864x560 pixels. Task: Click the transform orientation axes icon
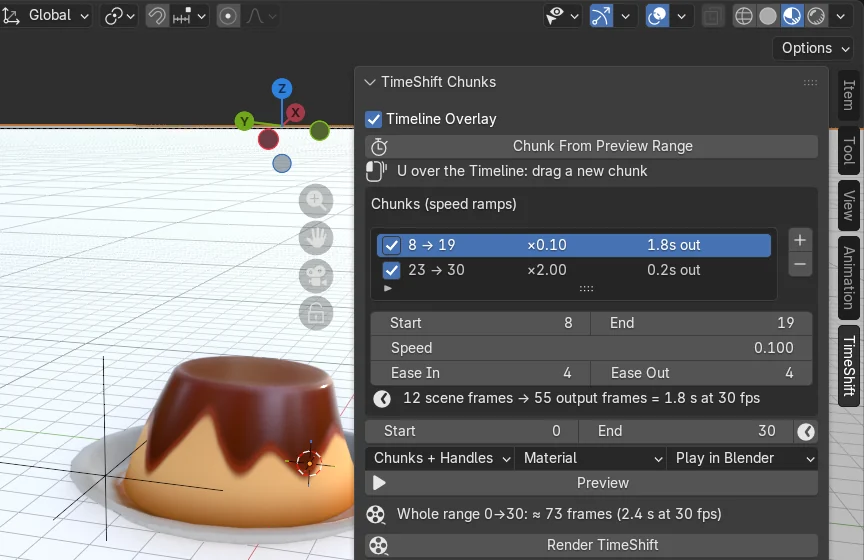[x=10, y=16]
